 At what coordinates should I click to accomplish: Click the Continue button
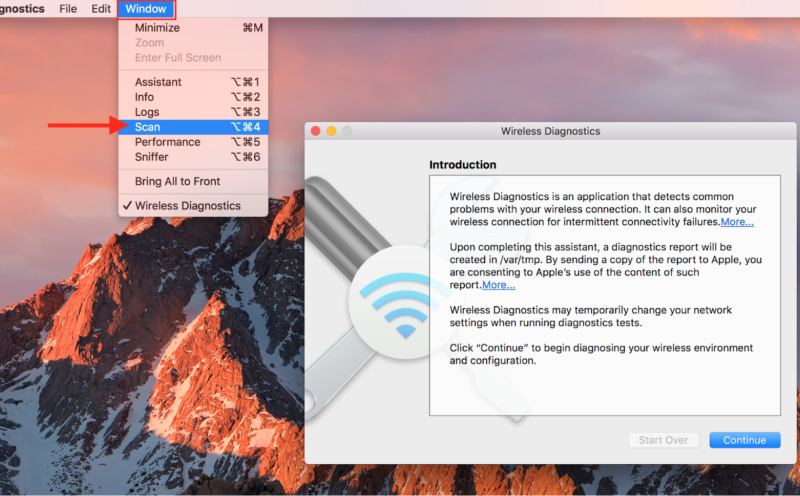(744, 440)
